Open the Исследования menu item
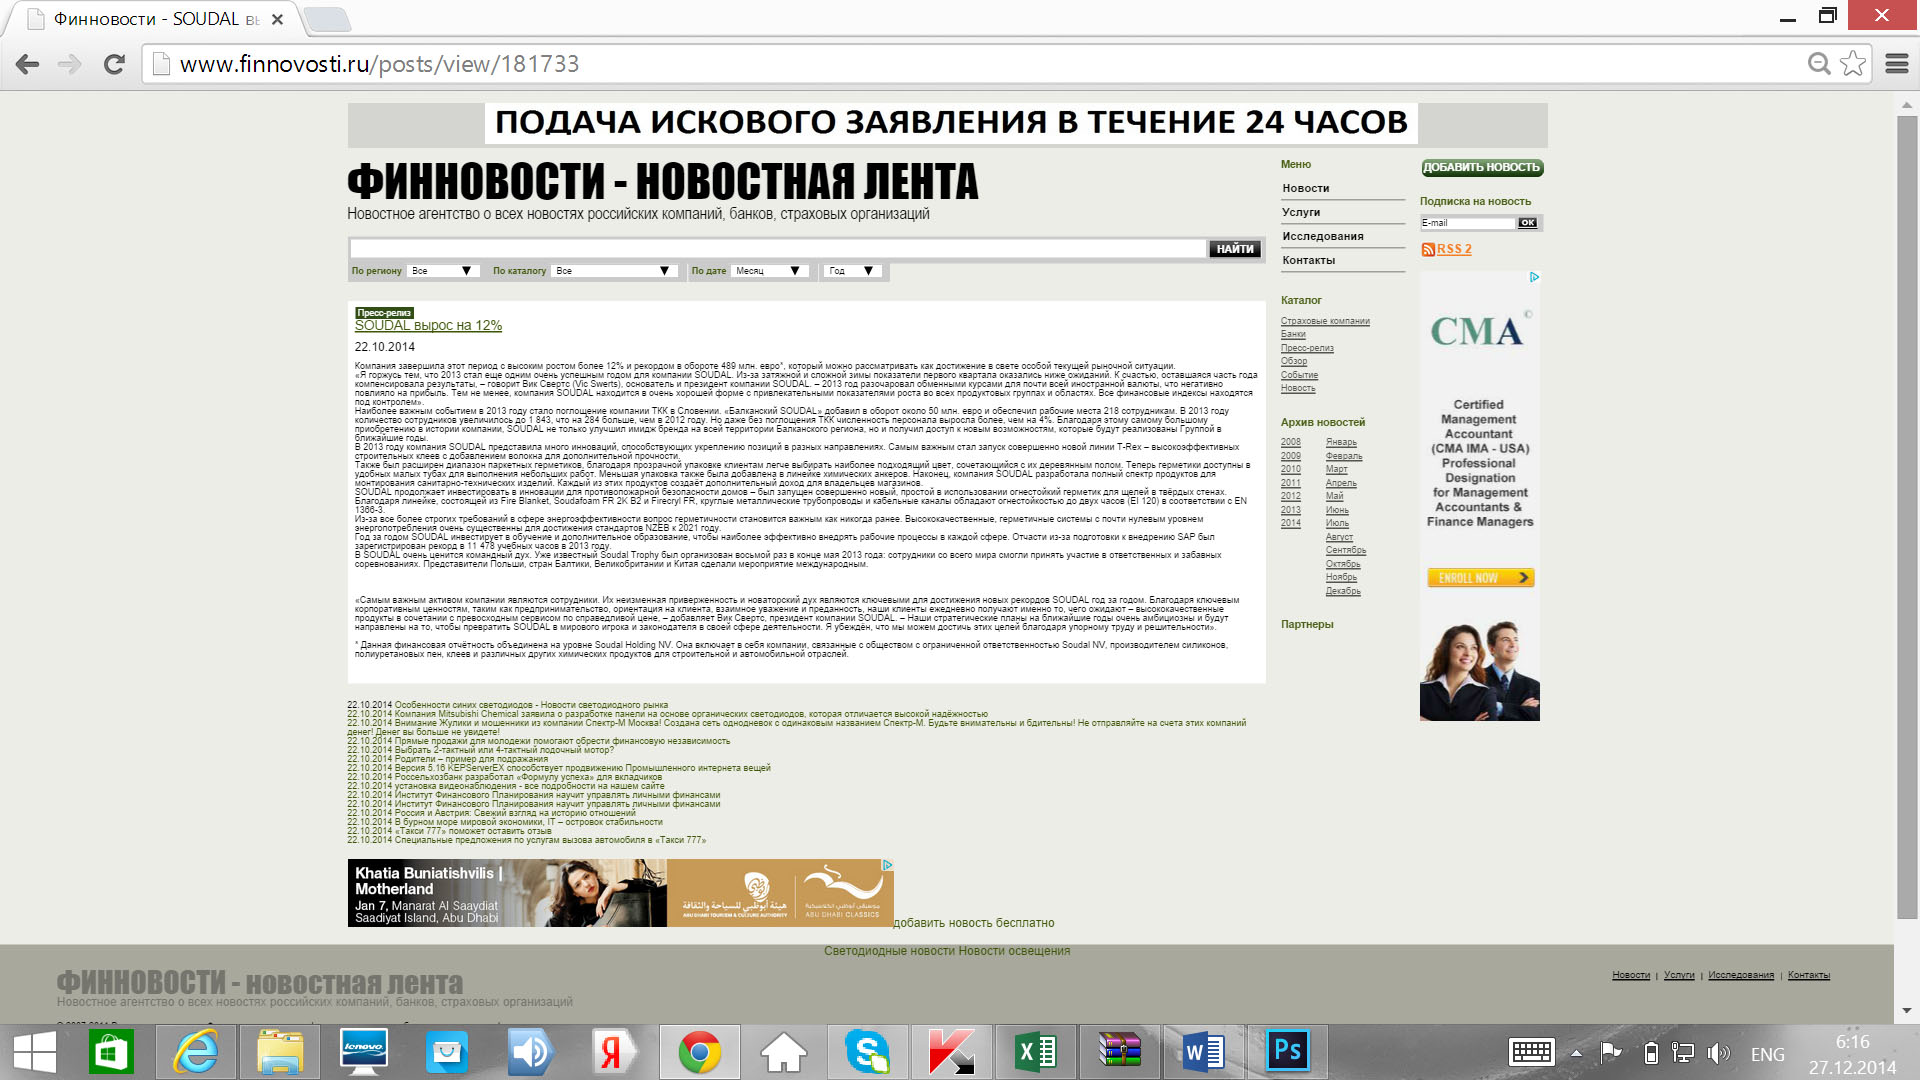 [1322, 236]
